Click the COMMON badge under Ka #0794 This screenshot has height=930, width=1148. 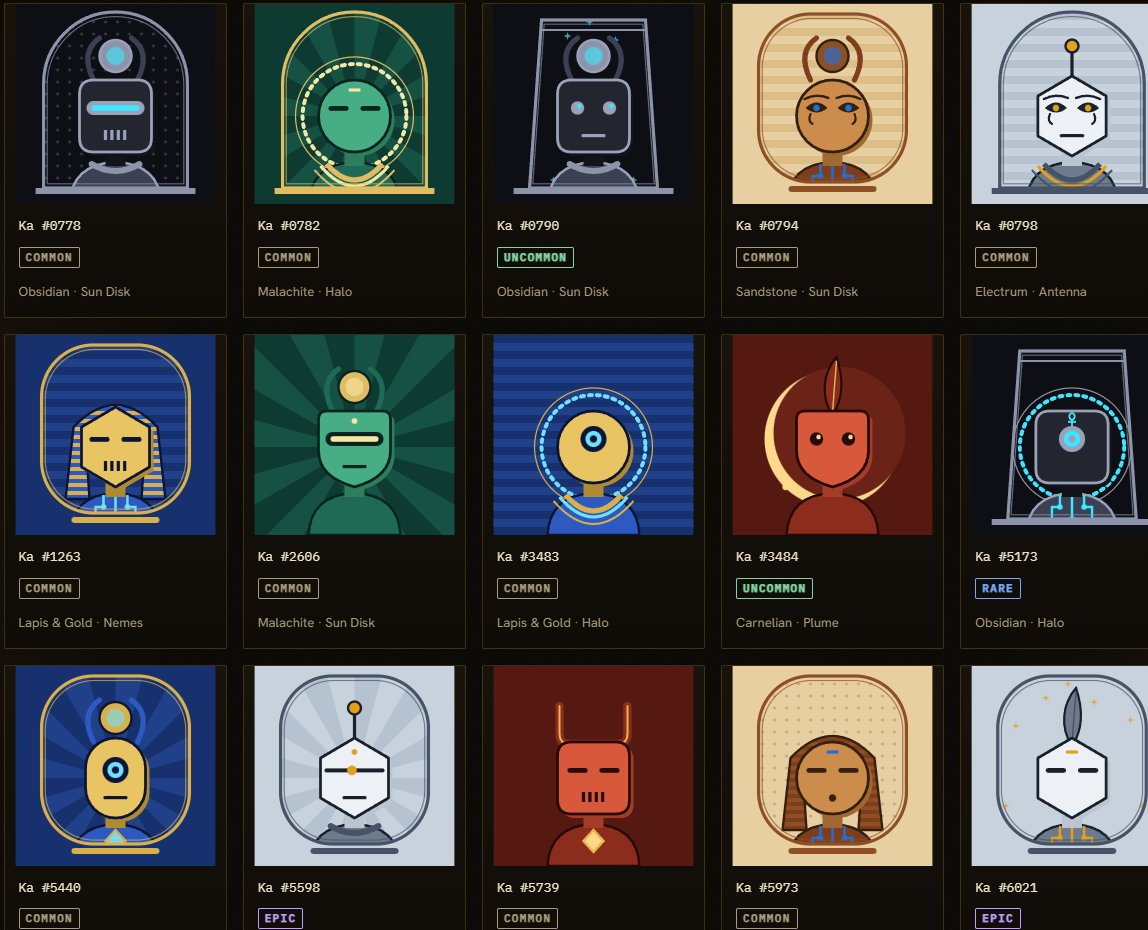(767, 258)
